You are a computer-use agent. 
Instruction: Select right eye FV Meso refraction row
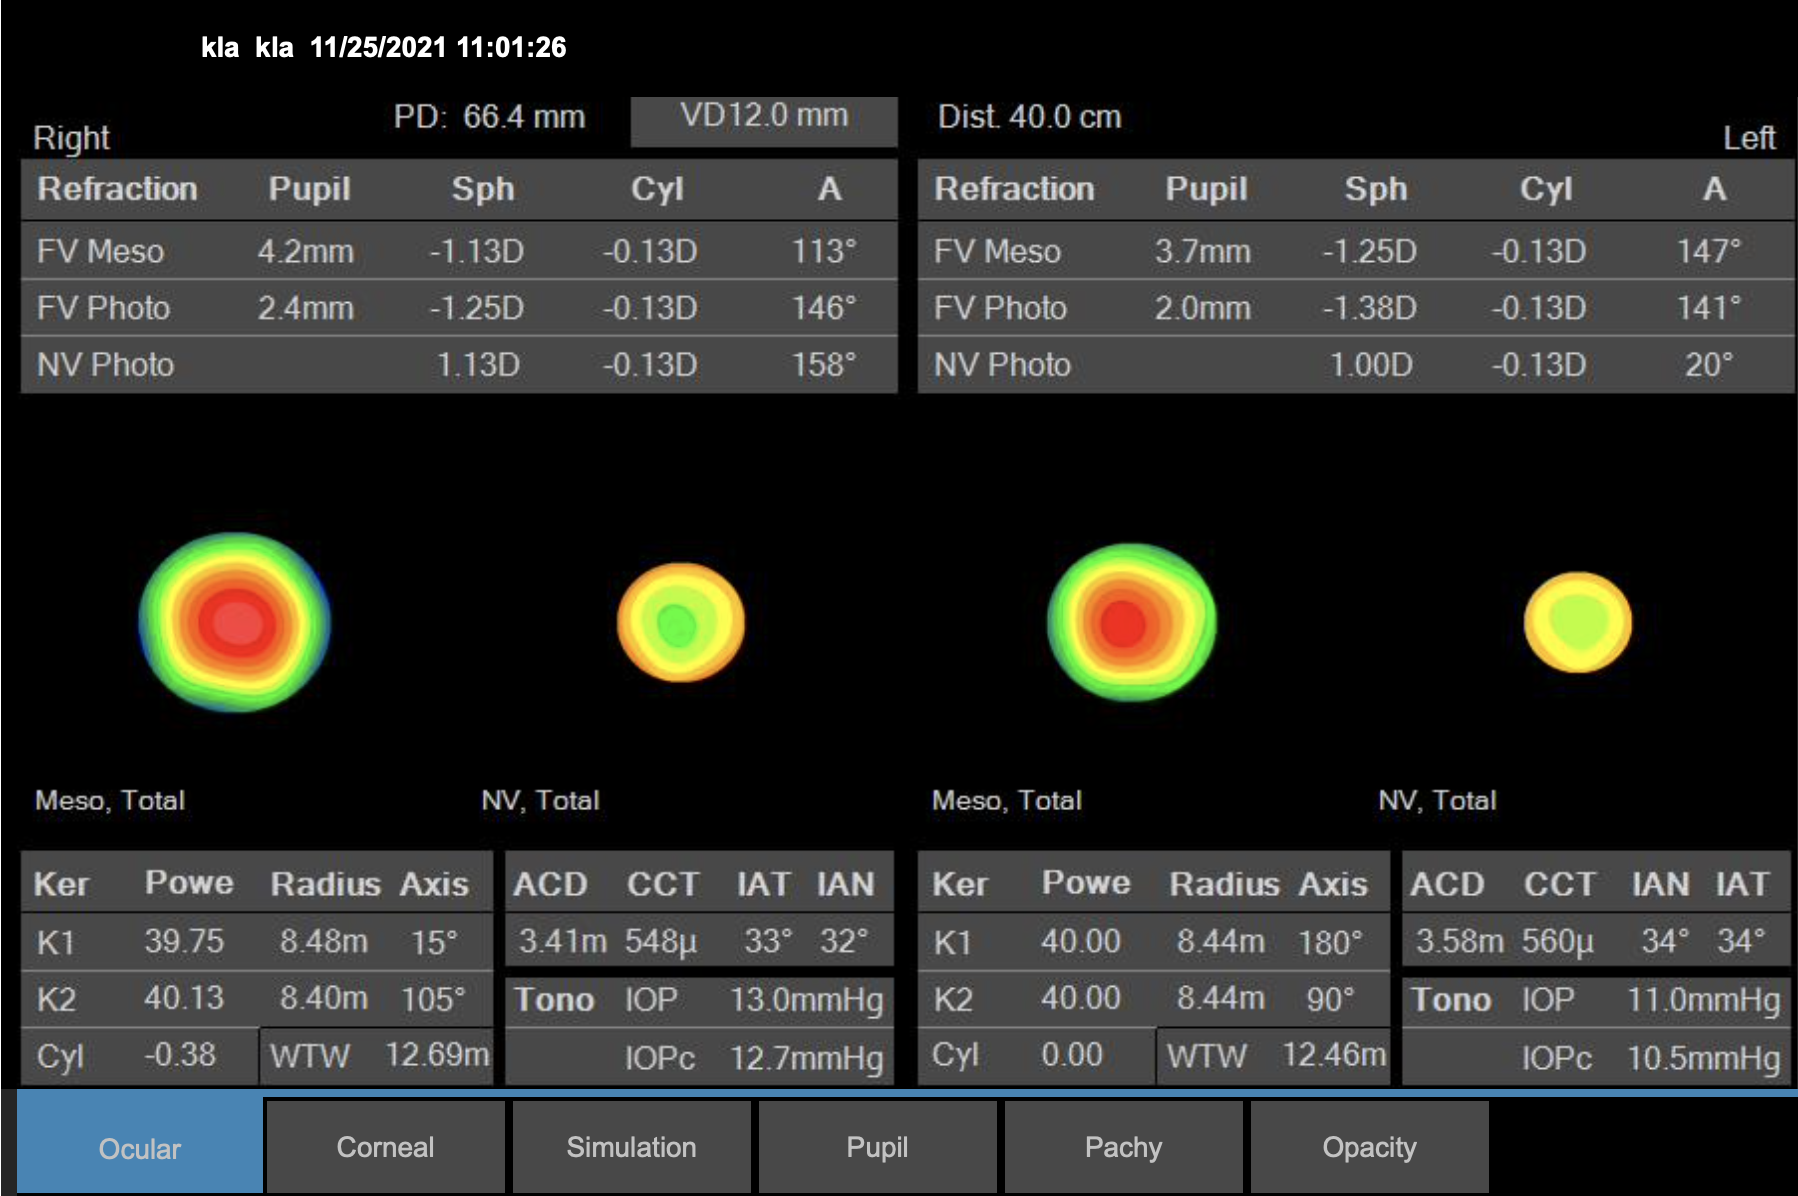[x=458, y=251]
